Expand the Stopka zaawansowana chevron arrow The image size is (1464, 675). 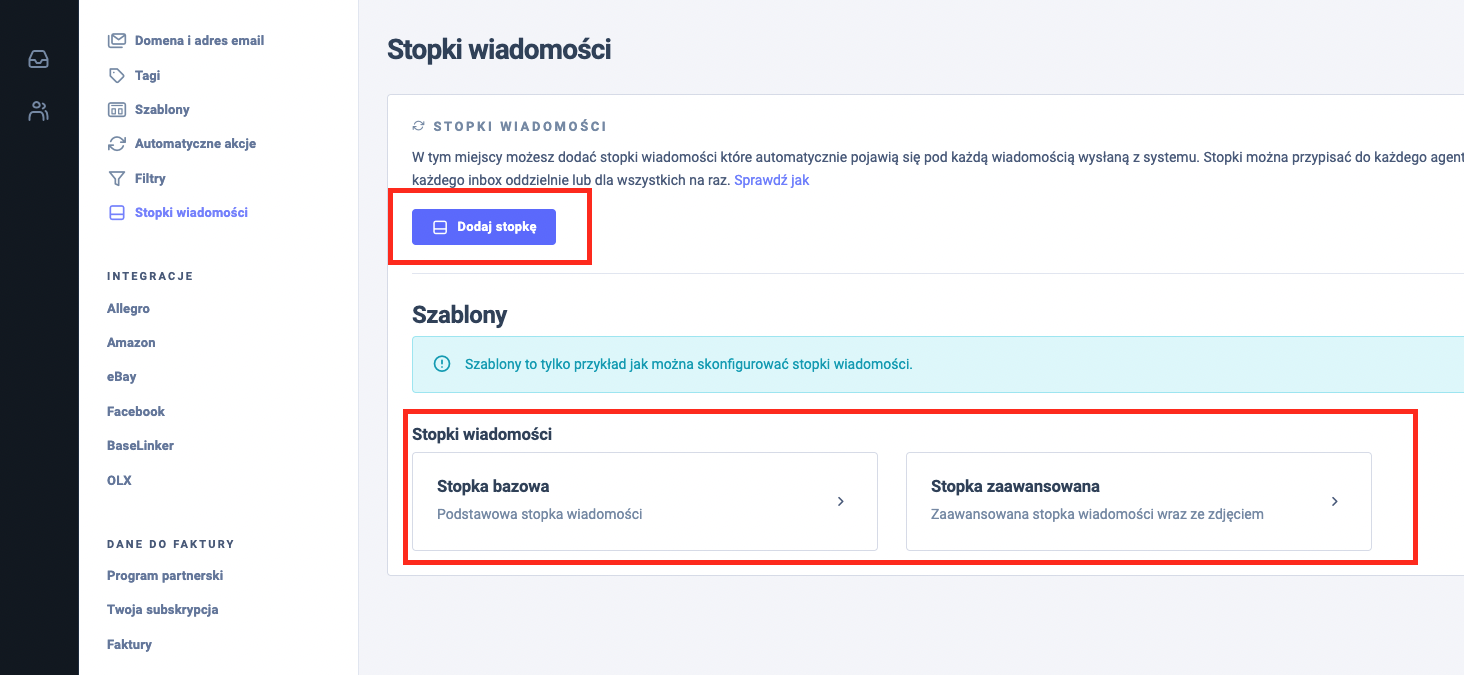pyautogui.click(x=1335, y=502)
